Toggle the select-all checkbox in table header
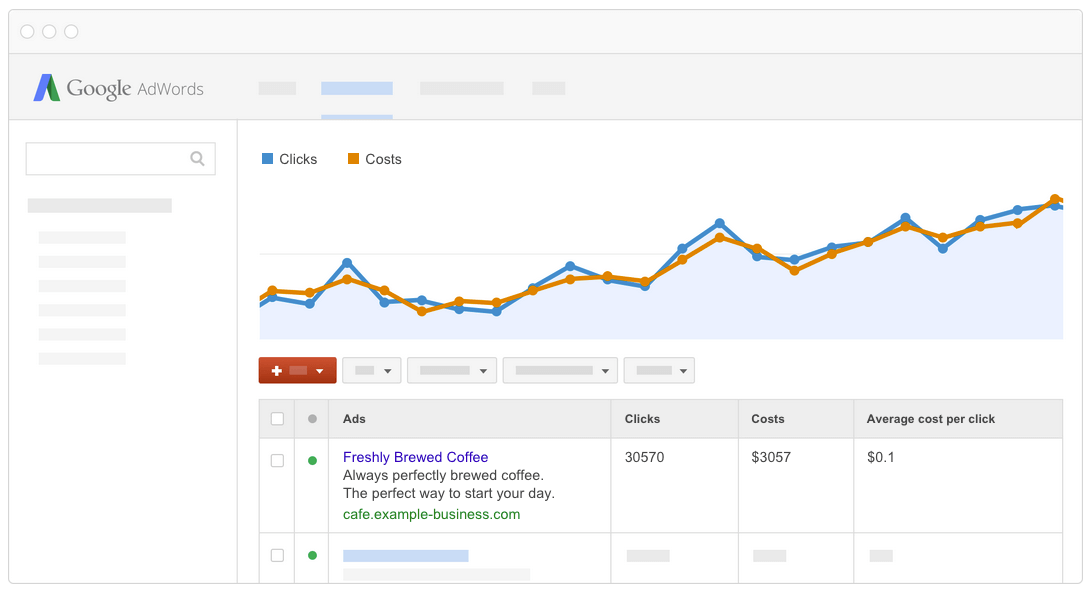 tap(277, 419)
